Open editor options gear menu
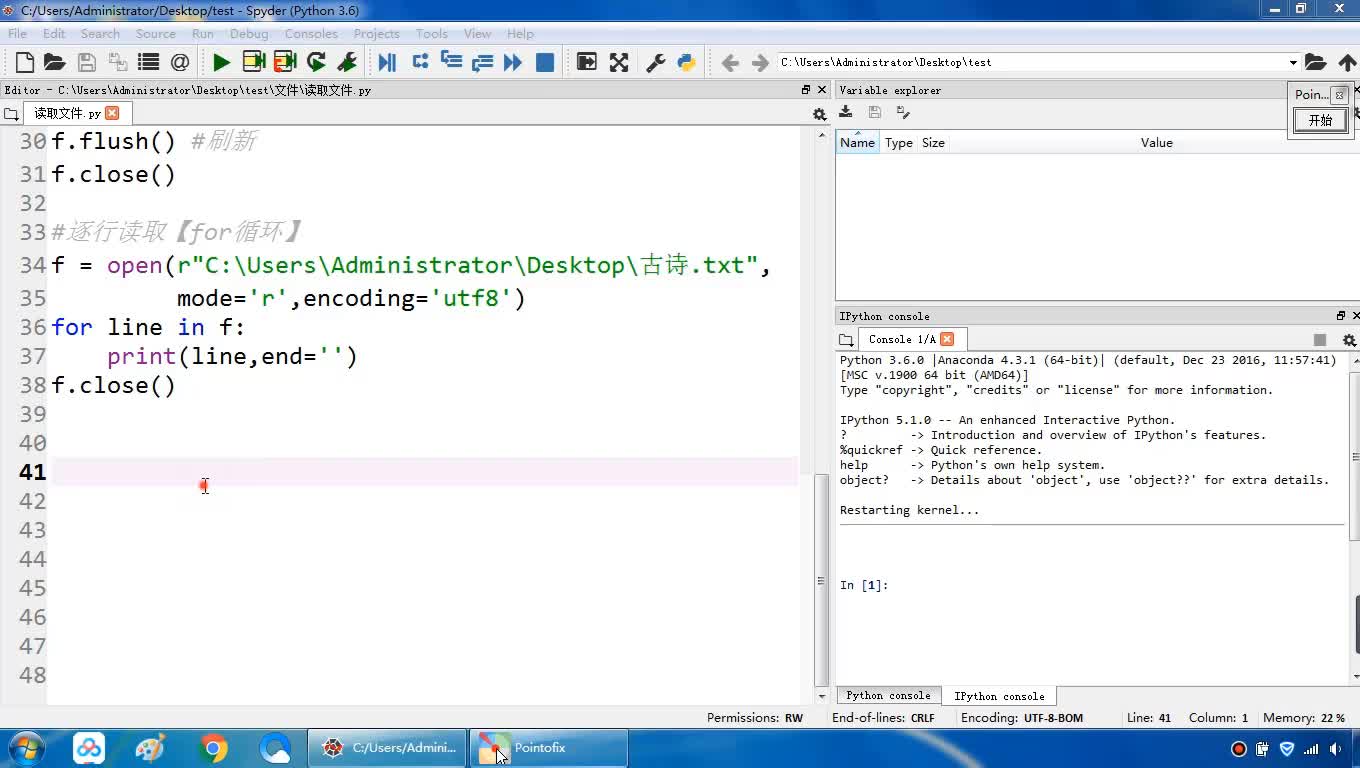Viewport: 1360px width, 768px height. (819, 114)
